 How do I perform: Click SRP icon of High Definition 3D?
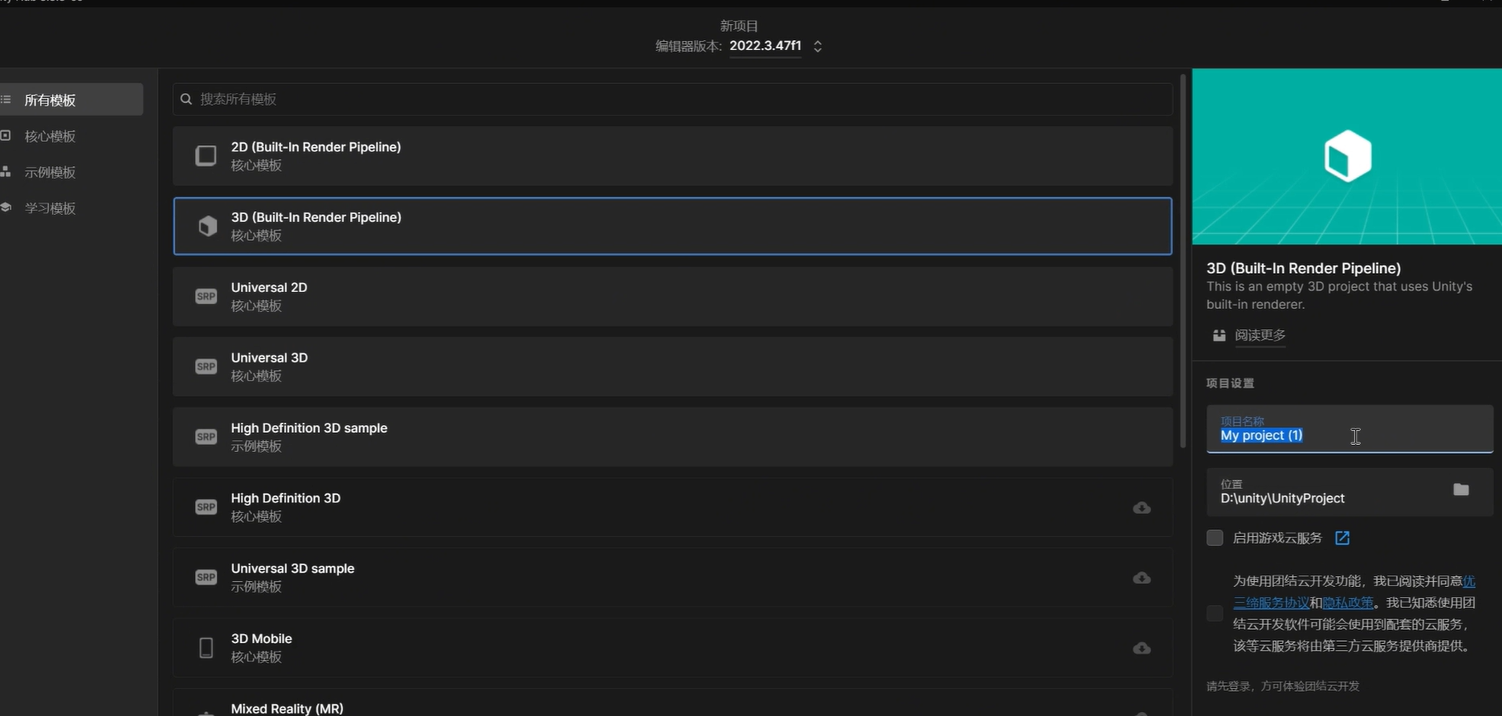206,507
